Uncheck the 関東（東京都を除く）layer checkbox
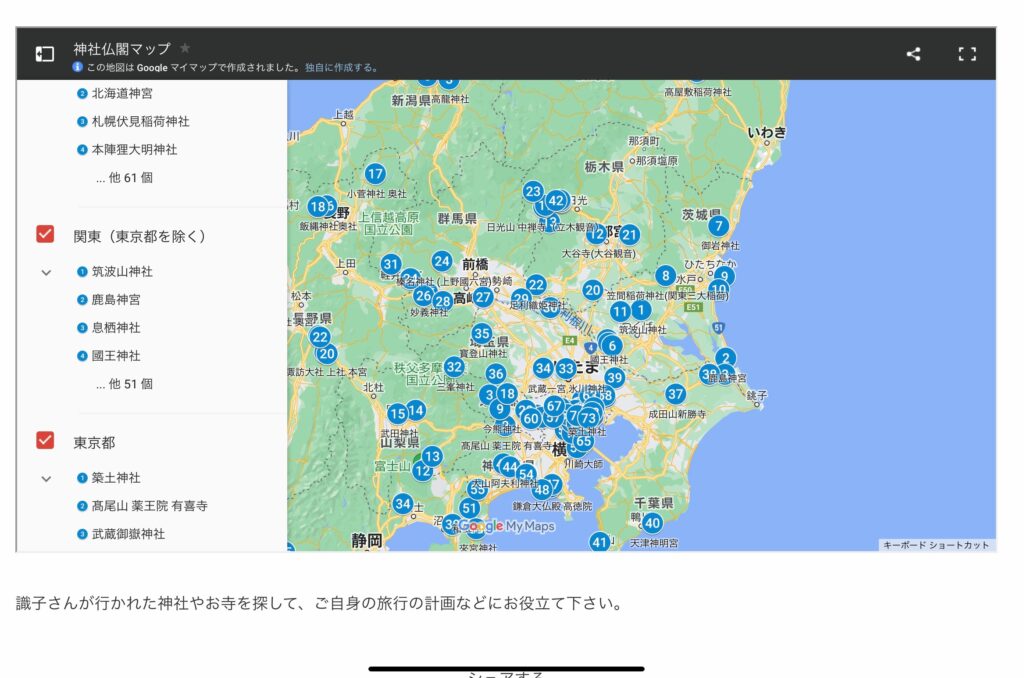Screen dimensions: 1024x678 coord(45,234)
